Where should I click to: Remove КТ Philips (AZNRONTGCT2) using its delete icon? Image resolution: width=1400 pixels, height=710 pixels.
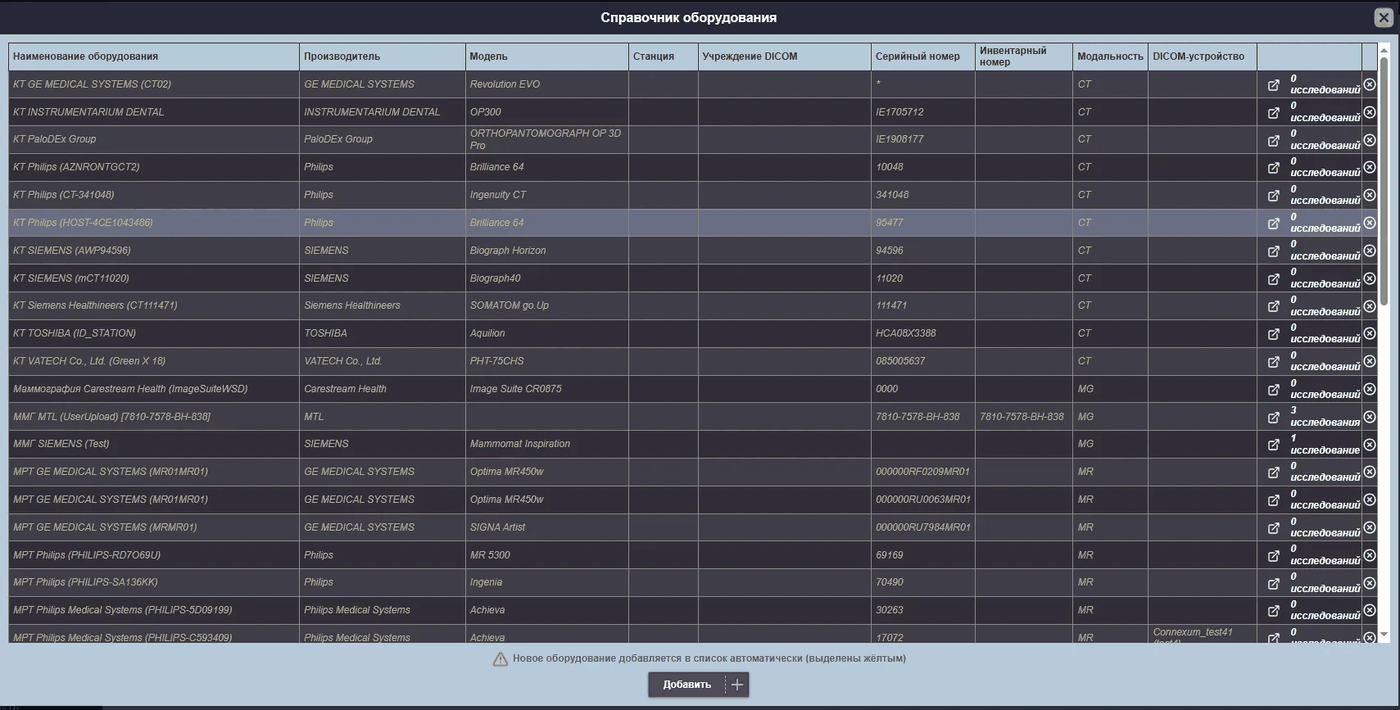coord(1369,167)
